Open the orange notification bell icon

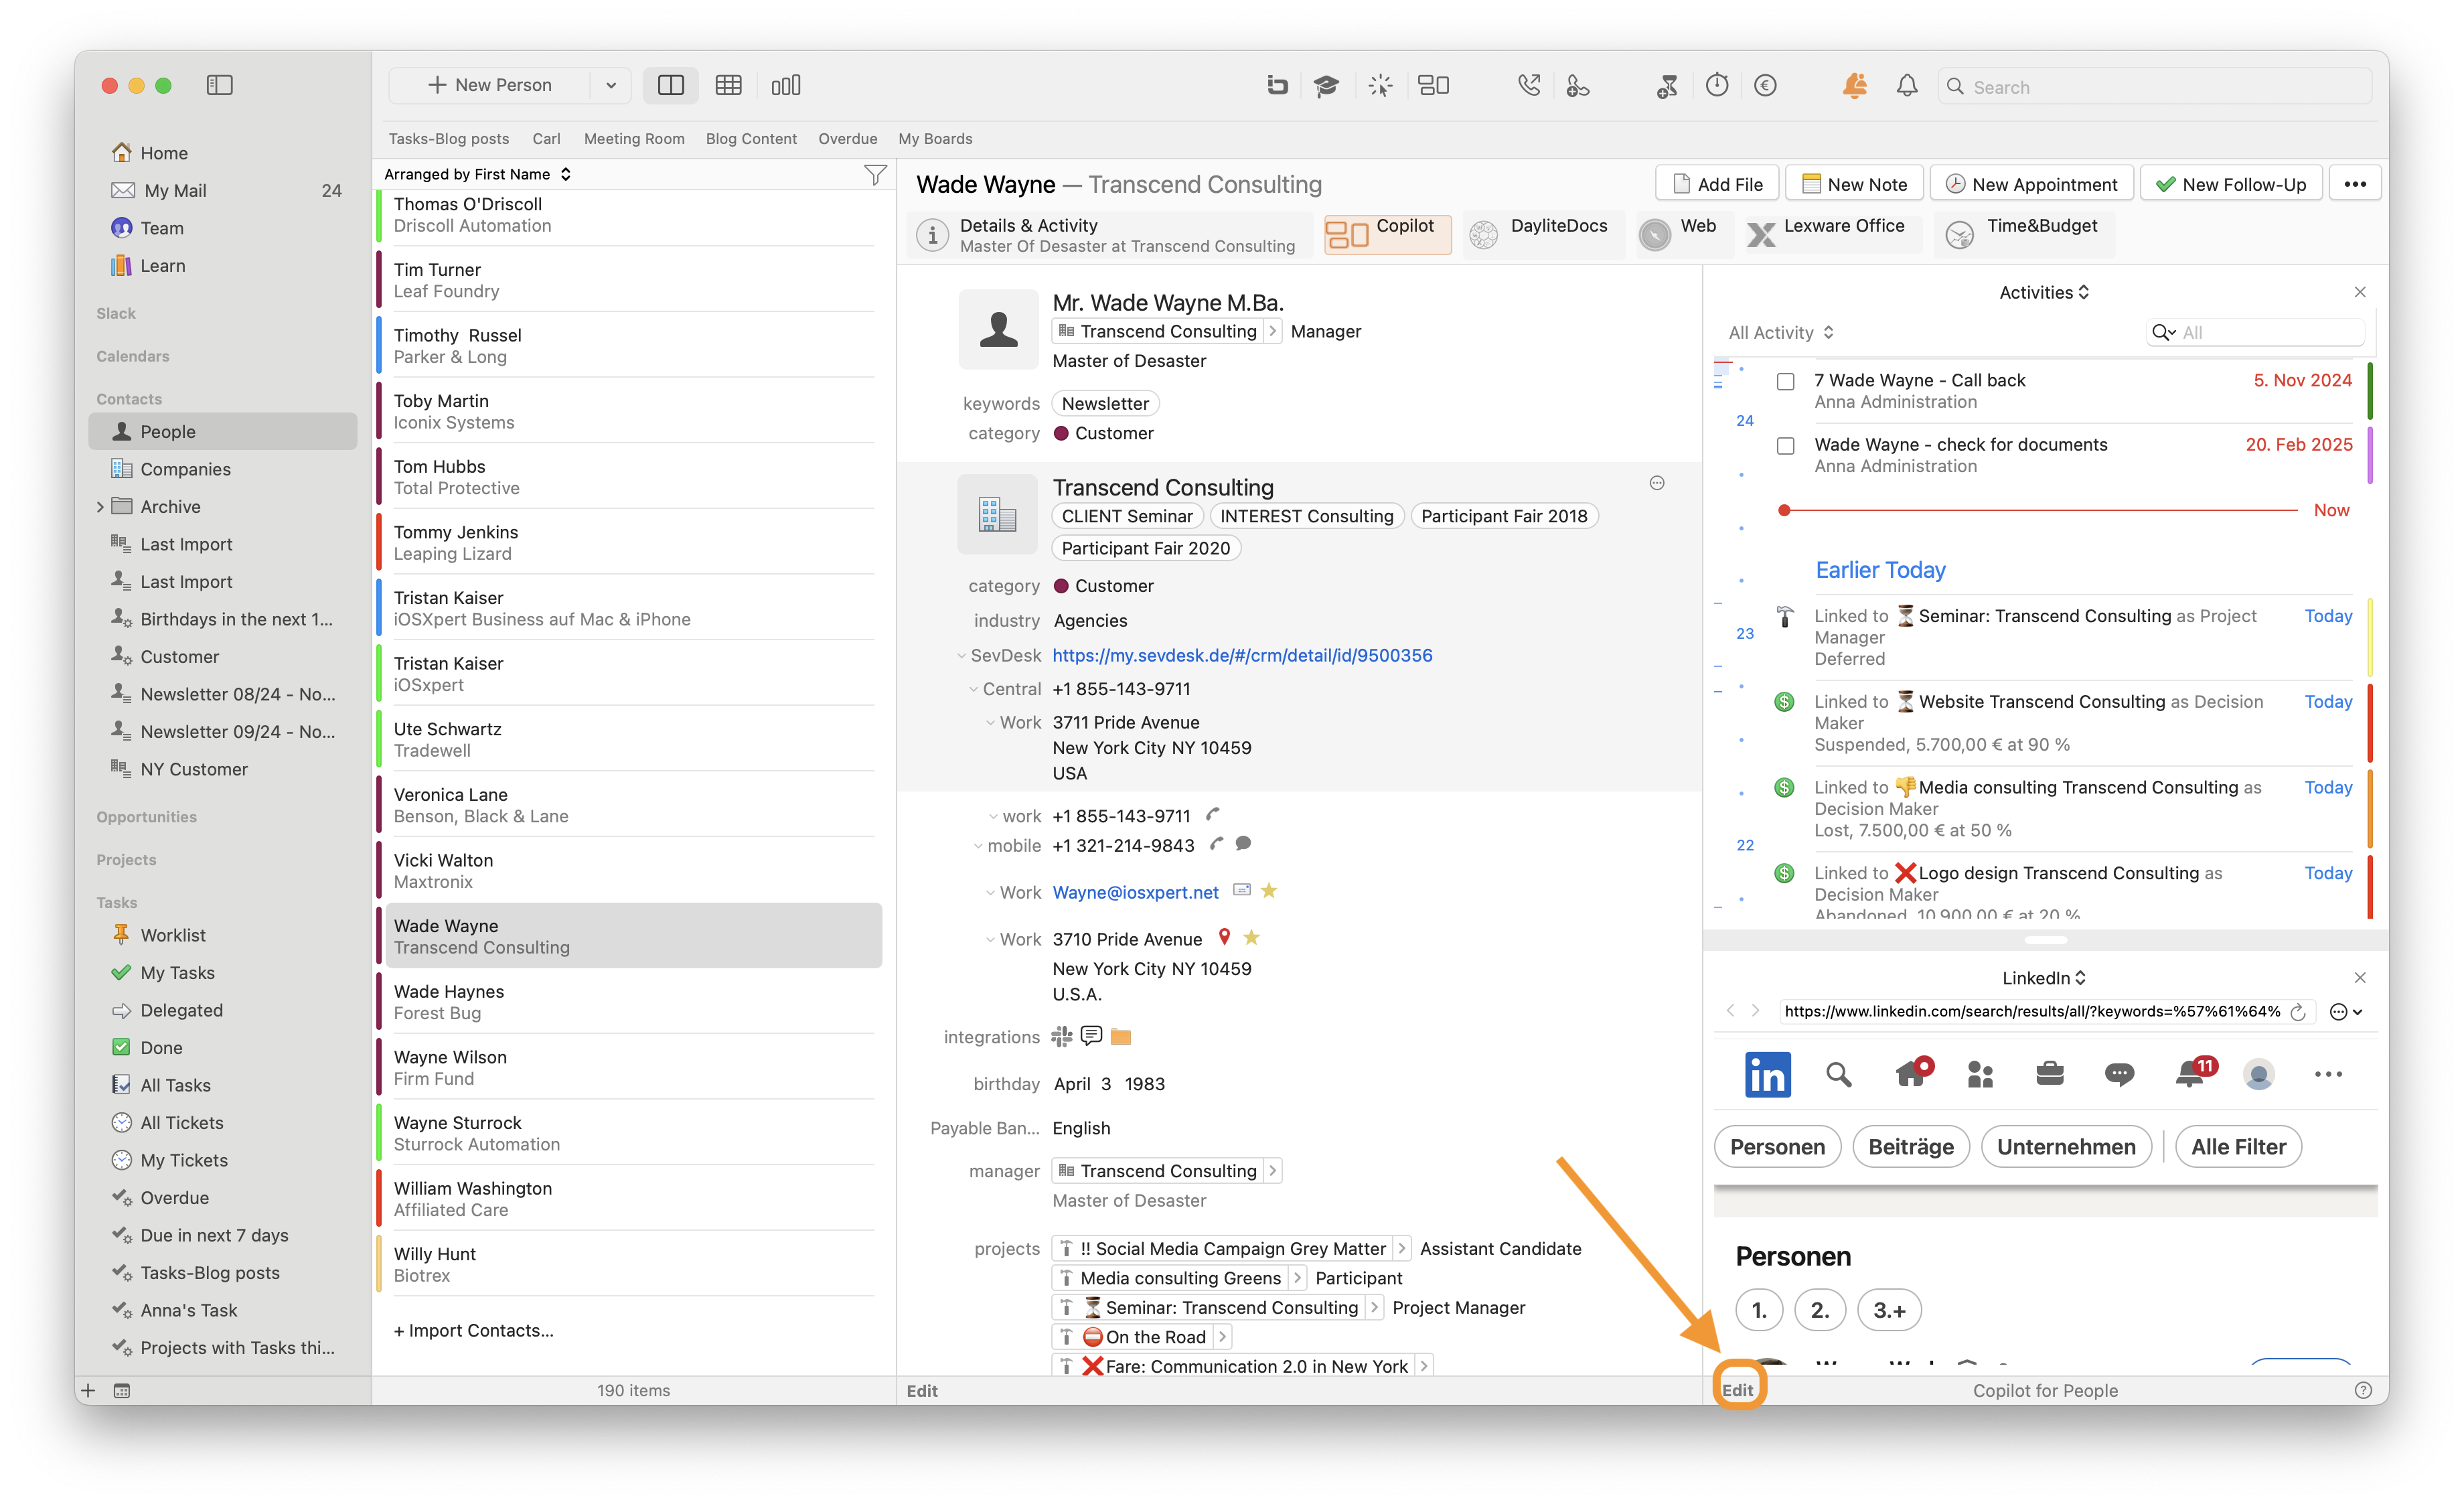pyautogui.click(x=1854, y=86)
